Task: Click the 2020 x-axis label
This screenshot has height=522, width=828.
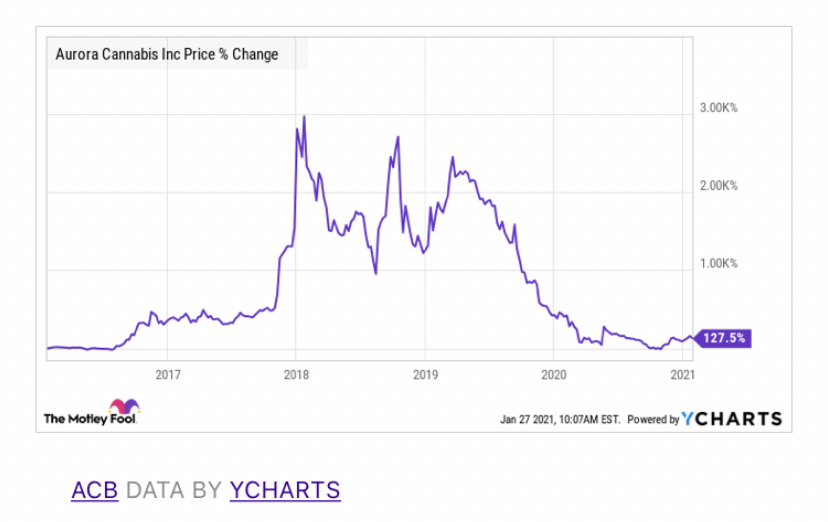Action: pos(553,375)
